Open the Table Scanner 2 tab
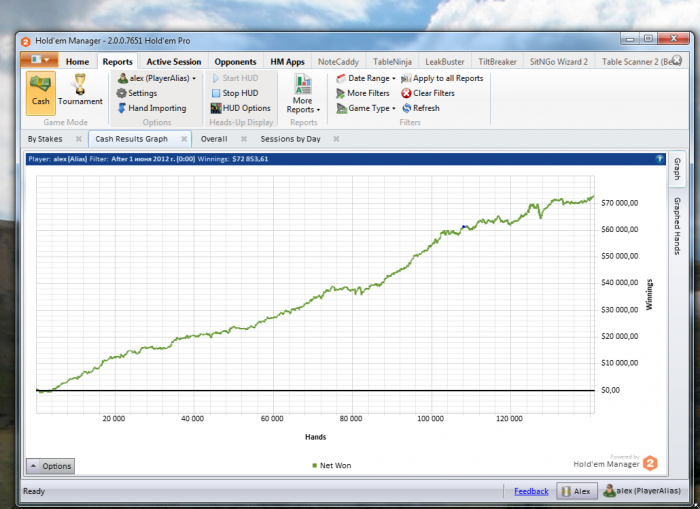This screenshot has height=509, width=700. pyautogui.click(x=636, y=62)
